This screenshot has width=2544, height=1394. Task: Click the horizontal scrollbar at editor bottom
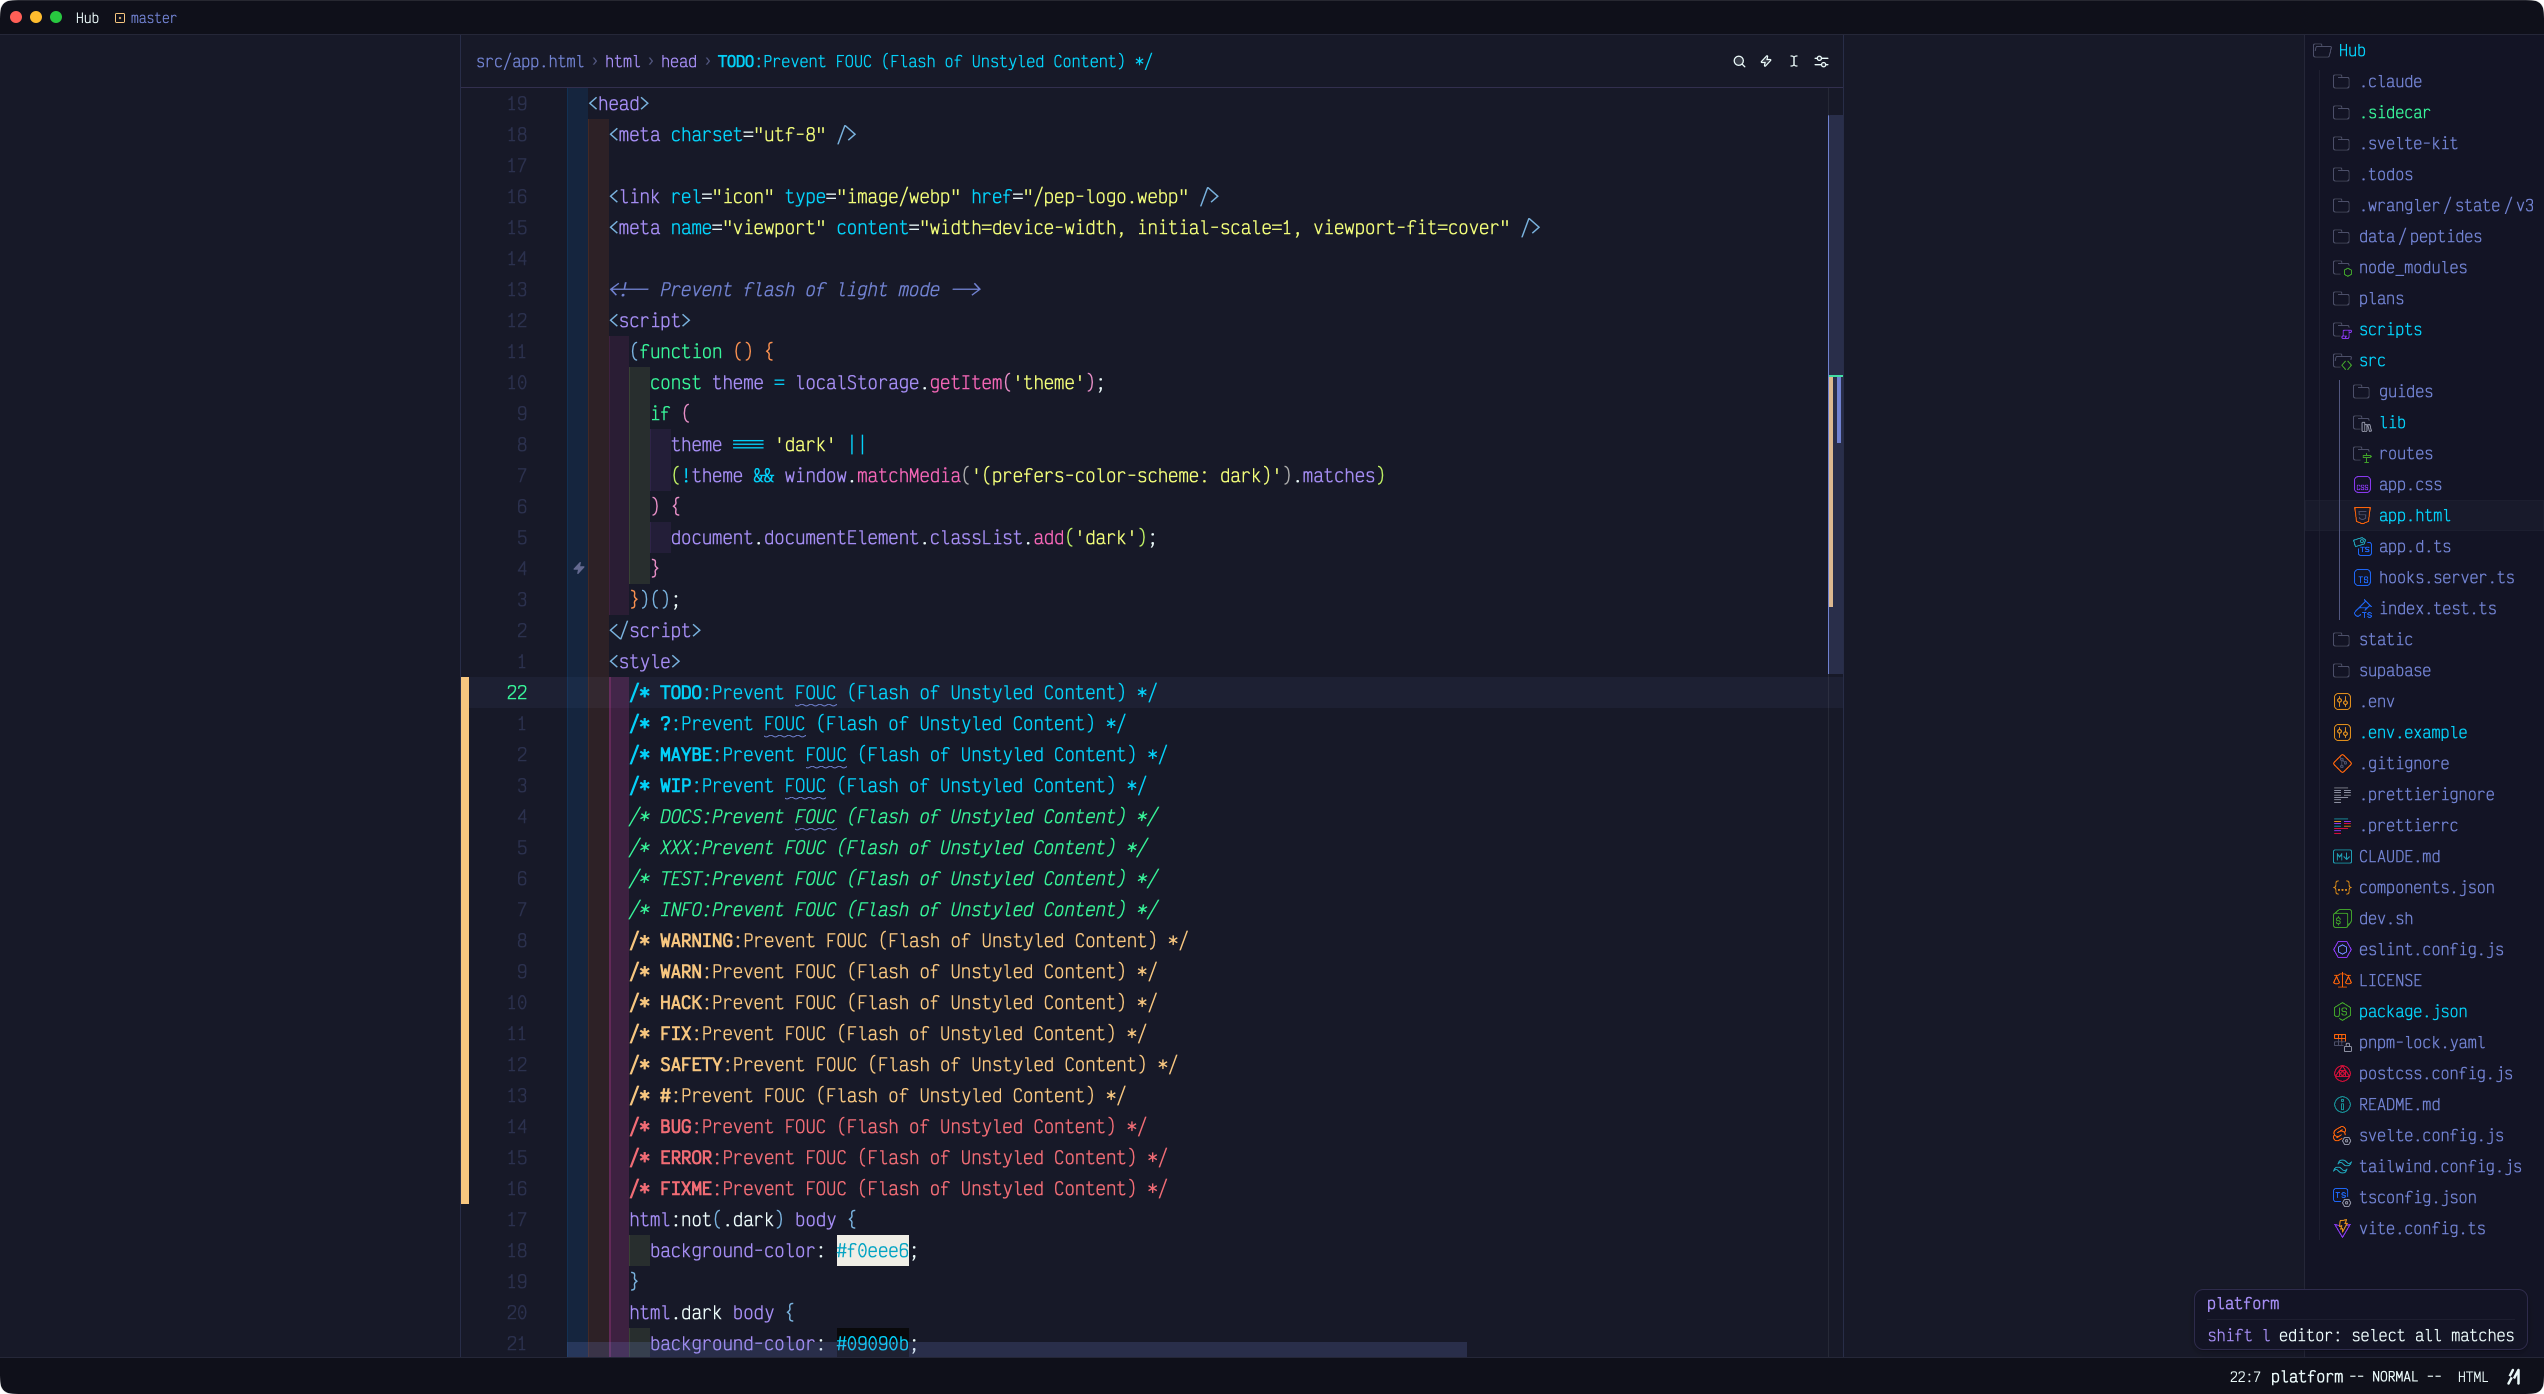[1016, 1350]
